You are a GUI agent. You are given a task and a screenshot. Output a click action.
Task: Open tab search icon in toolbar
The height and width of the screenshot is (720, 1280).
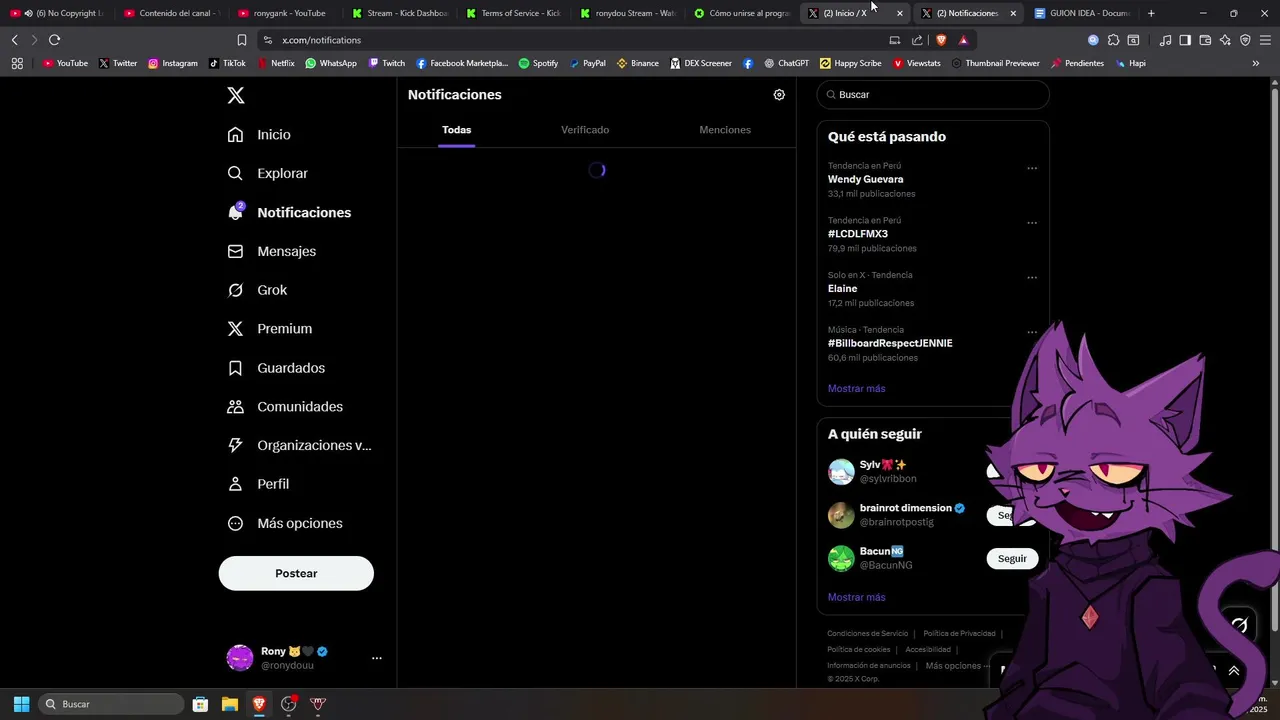[x=1133, y=40]
